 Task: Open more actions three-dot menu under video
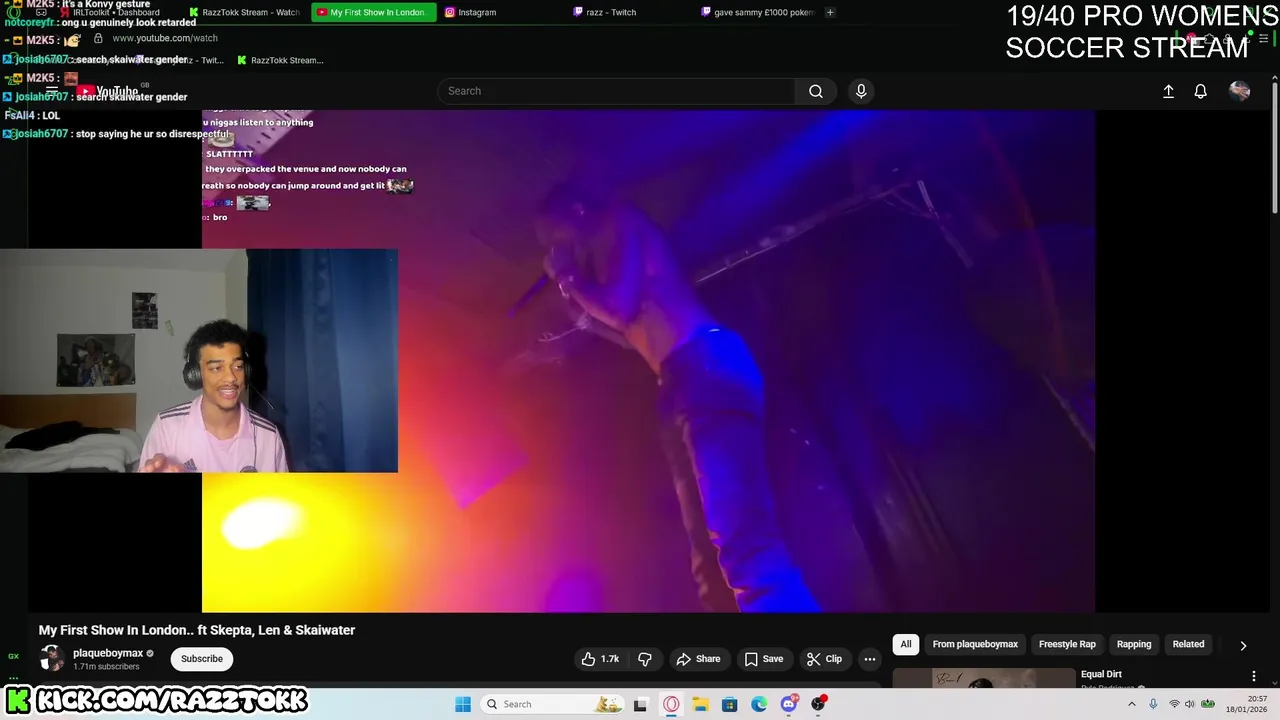coord(870,659)
